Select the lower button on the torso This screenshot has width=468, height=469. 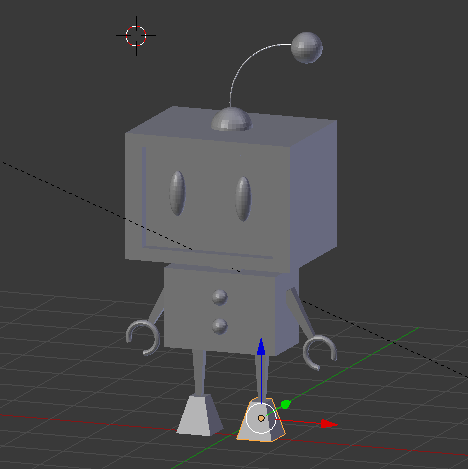(220, 326)
